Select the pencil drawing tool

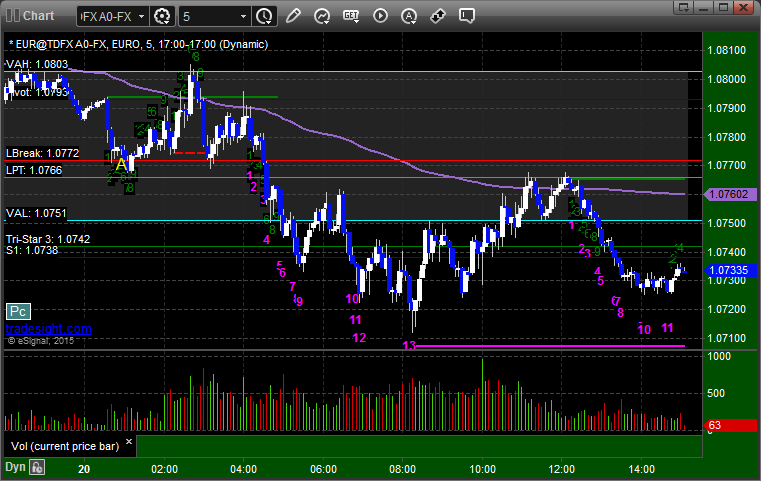293,16
